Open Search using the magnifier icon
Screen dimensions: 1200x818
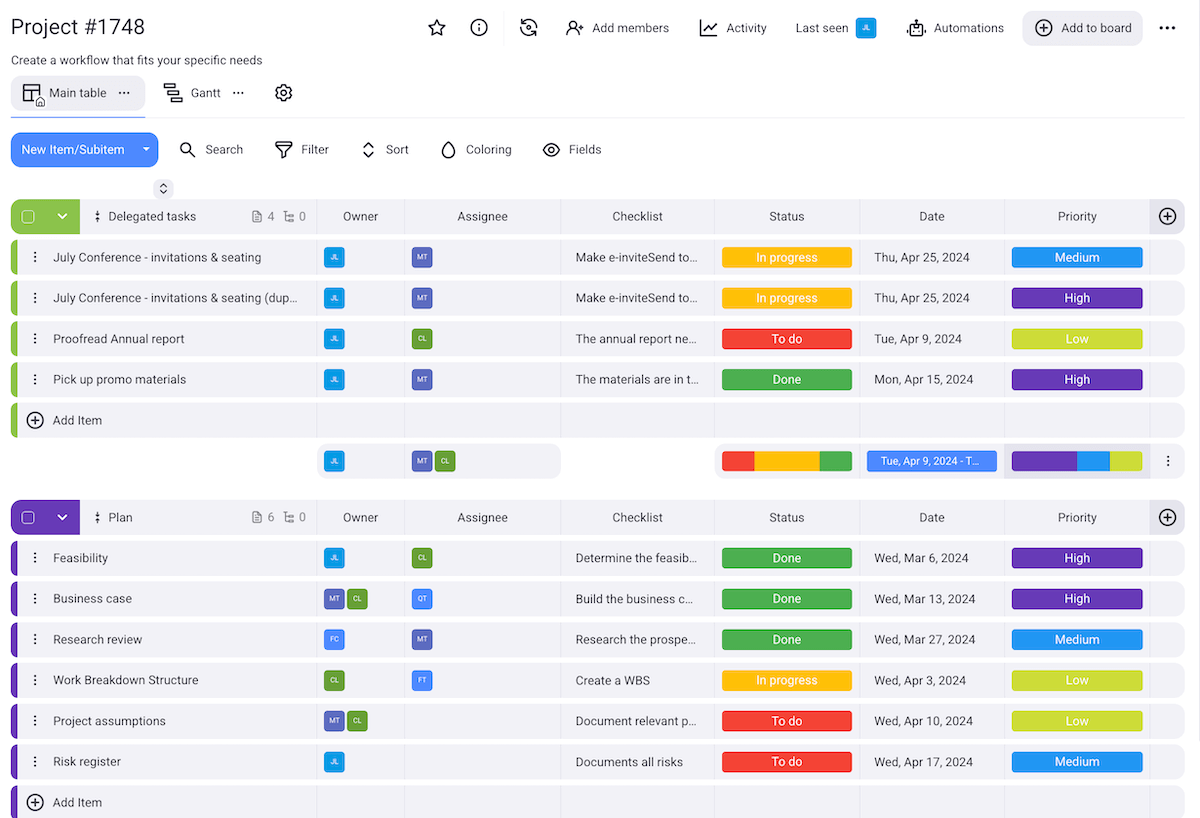188,149
